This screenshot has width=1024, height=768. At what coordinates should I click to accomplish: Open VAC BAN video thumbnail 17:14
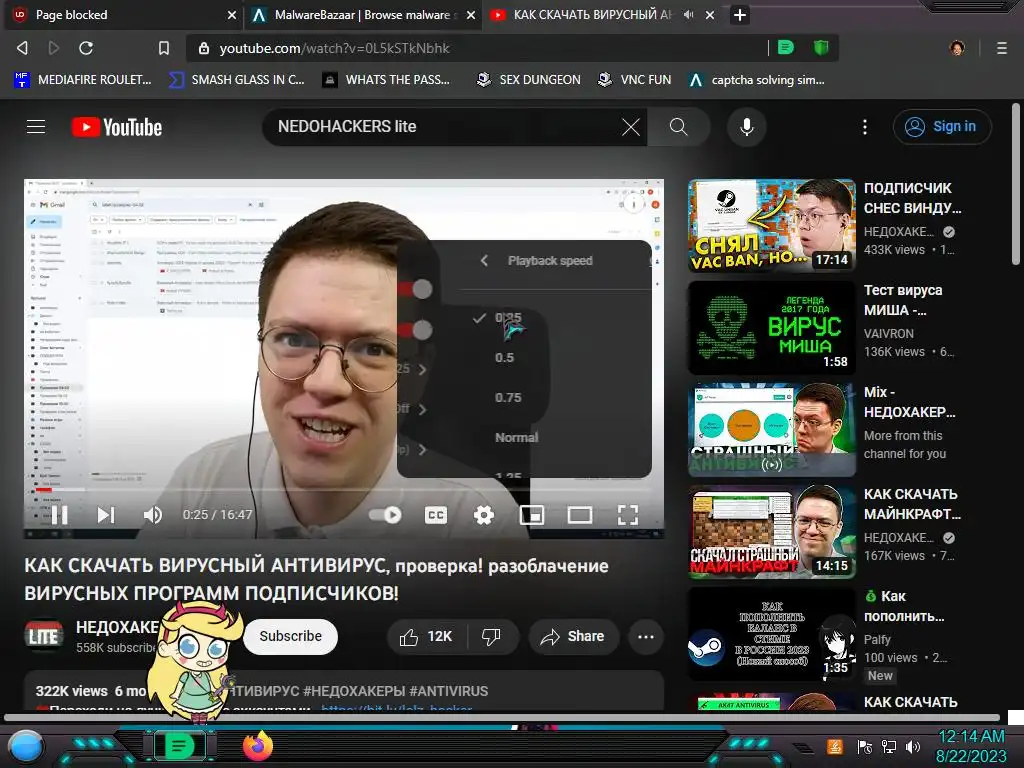coord(771,226)
